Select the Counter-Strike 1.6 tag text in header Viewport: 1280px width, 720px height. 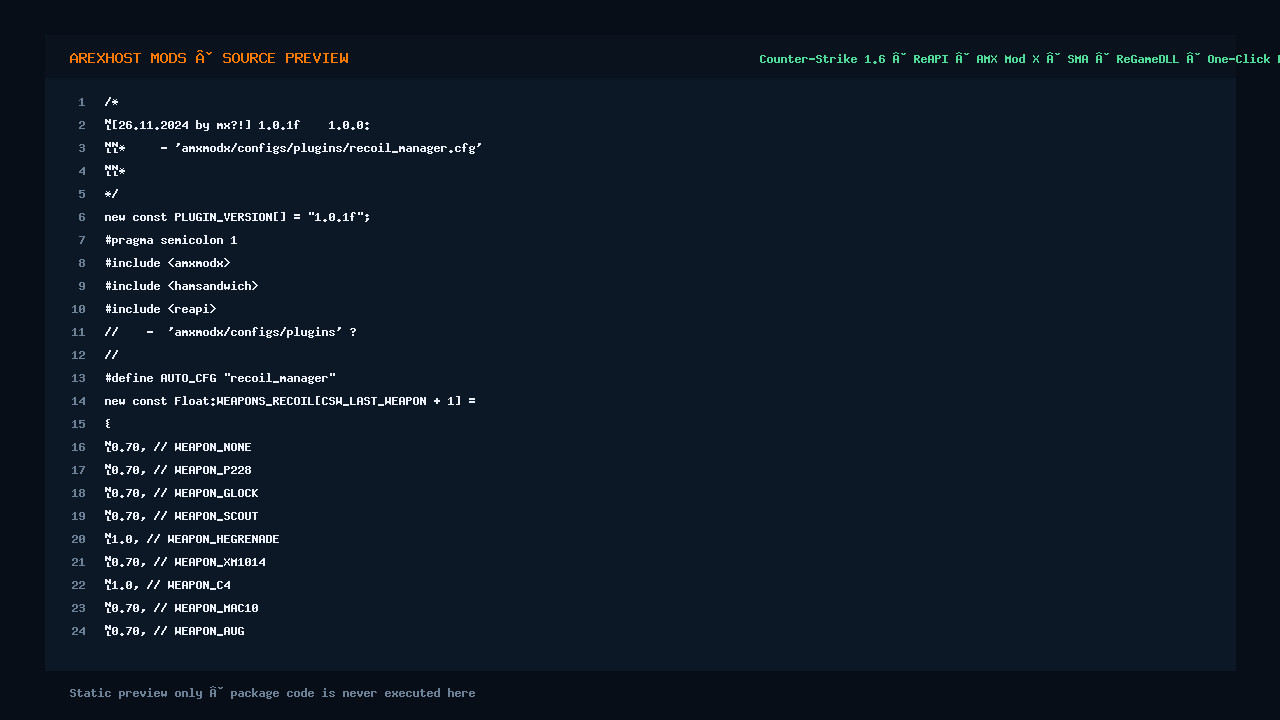pos(822,59)
